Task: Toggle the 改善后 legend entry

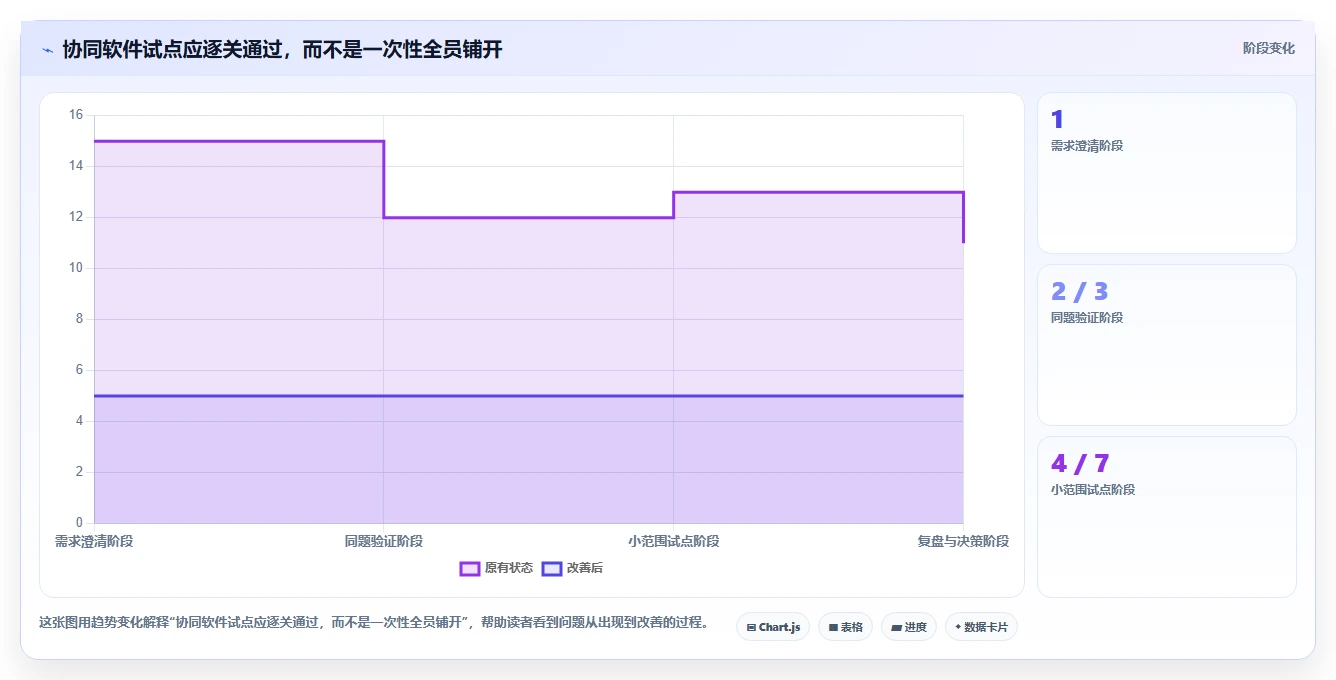Action: point(572,568)
